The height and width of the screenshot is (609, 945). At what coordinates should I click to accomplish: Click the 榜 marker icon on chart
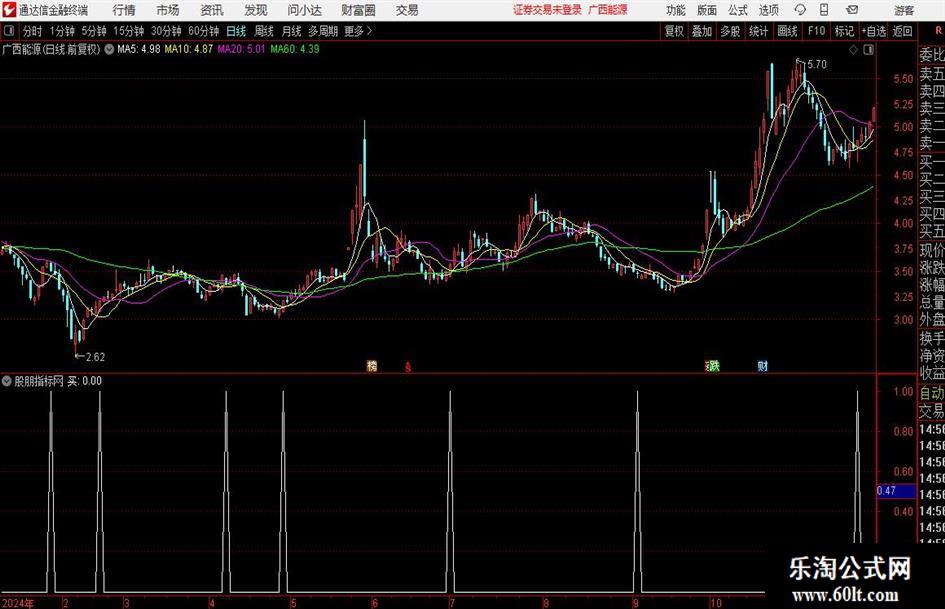372,366
